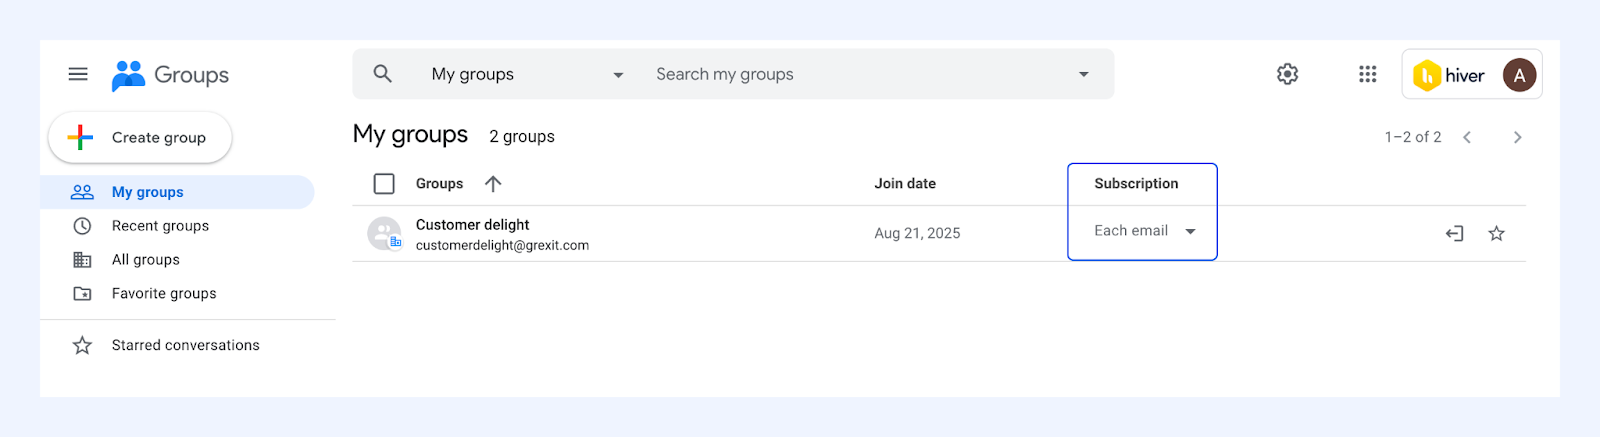Viewport: 1600px width, 437px height.
Task: Go to next page of groups
Action: (1517, 137)
